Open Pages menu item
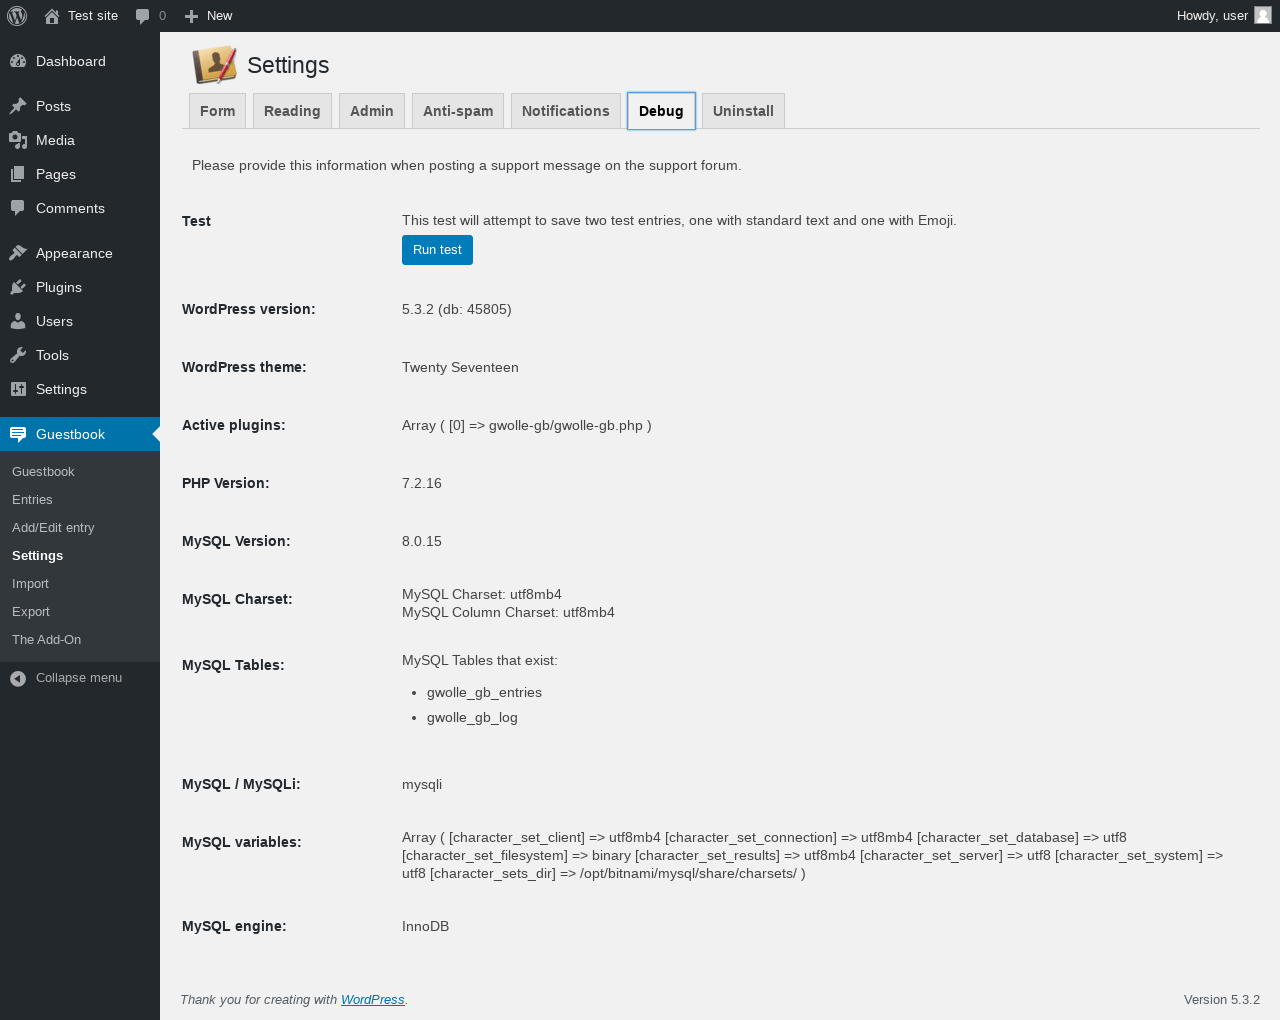1280x1020 pixels. click(80, 174)
